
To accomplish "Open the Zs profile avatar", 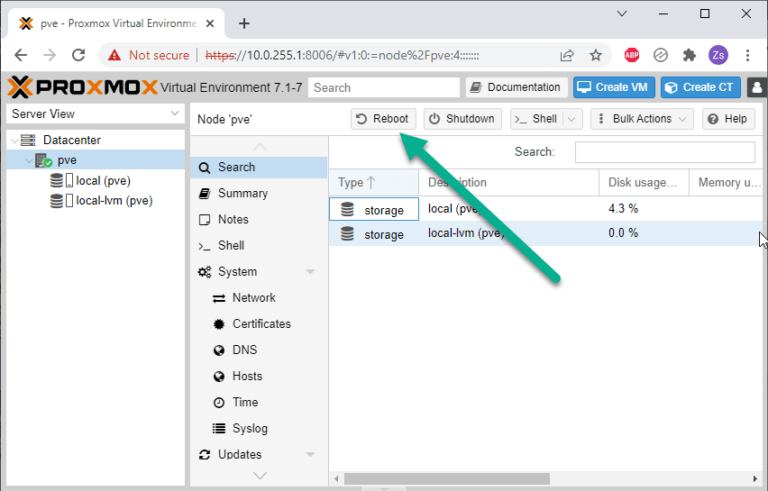I will pyautogui.click(x=718, y=55).
